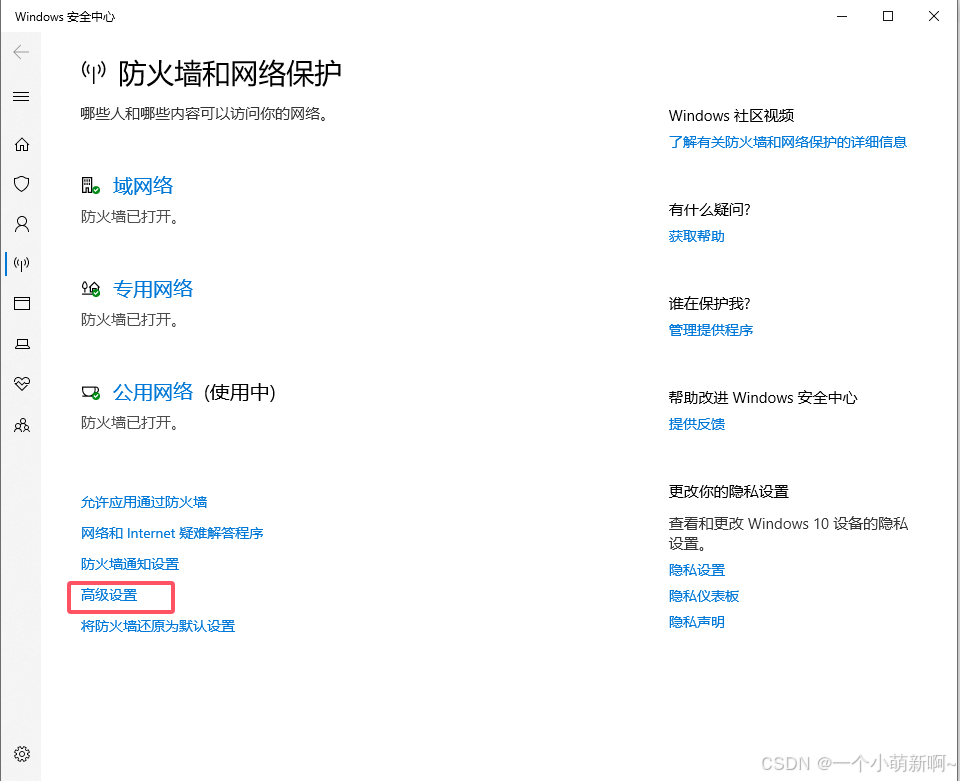Image resolution: width=960 pixels, height=781 pixels.
Task: Open 隐私设置 link
Action: click(697, 570)
